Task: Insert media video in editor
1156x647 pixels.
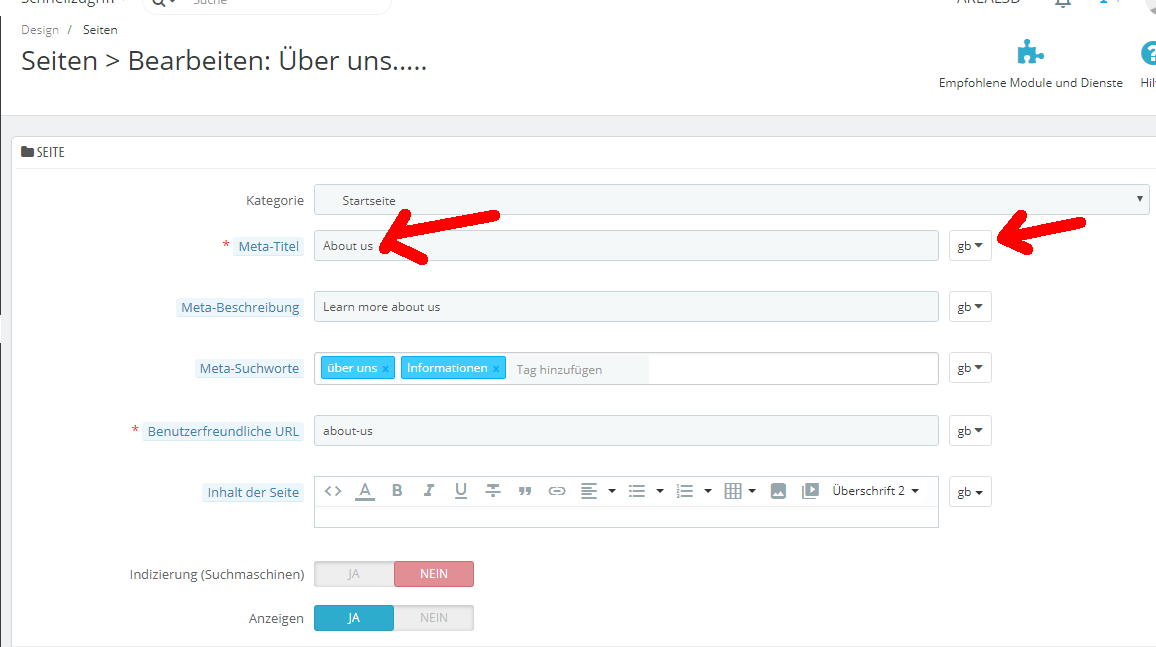Action: tap(810, 491)
